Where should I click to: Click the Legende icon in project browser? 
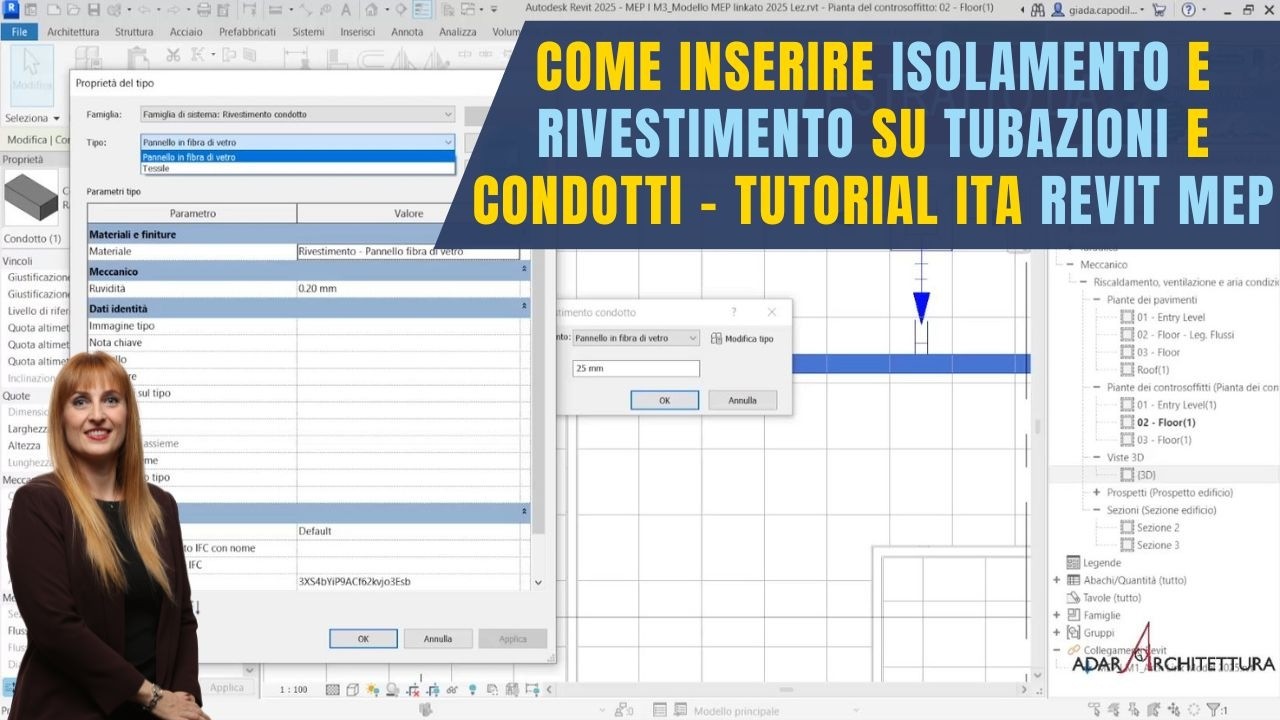[1073, 563]
